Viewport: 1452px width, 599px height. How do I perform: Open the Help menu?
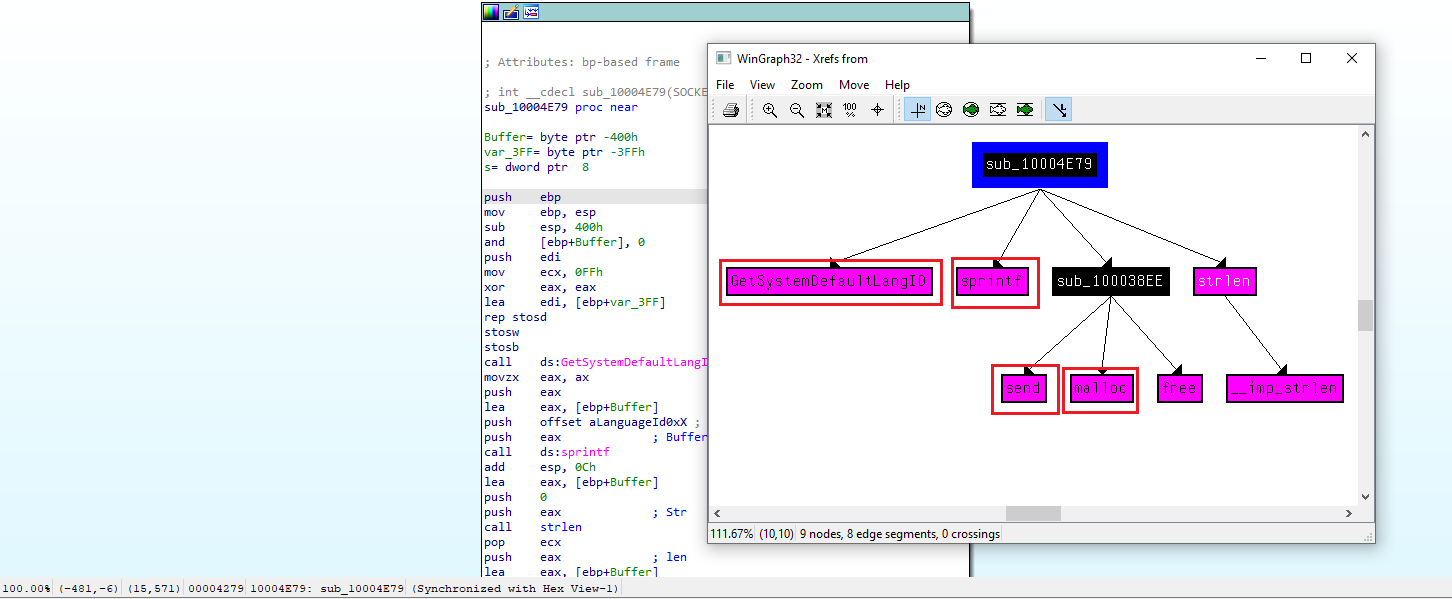[897, 85]
